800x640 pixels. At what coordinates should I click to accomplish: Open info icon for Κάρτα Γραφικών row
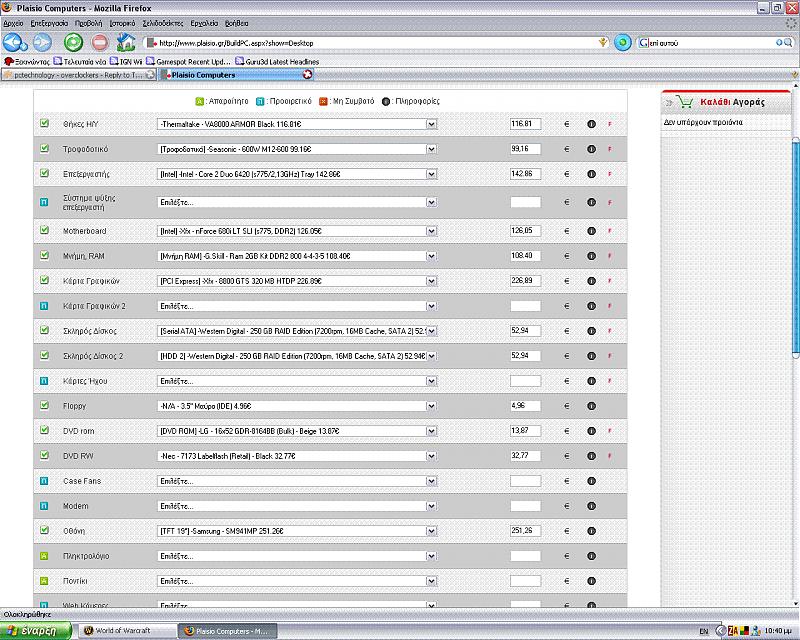(591, 281)
